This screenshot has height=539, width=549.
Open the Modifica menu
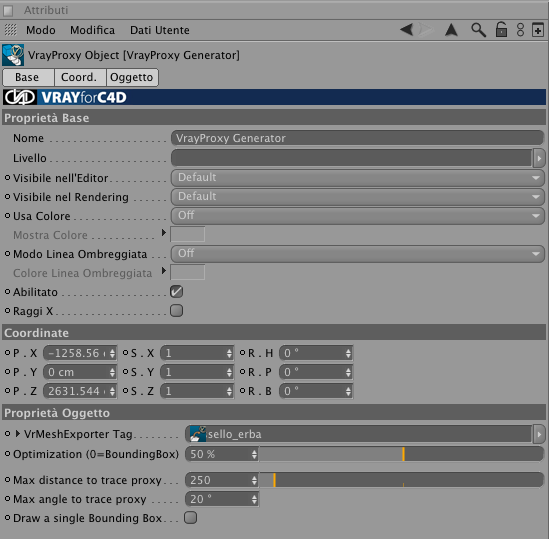coord(92,30)
